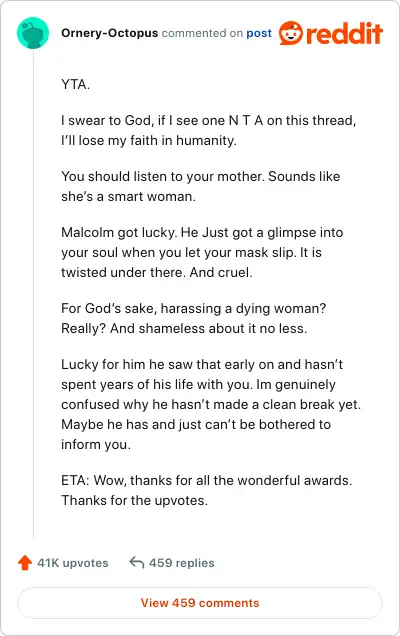Click the "41K upvotes" label
The width and height of the screenshot is (400, 636).
(x=73, y=563)
